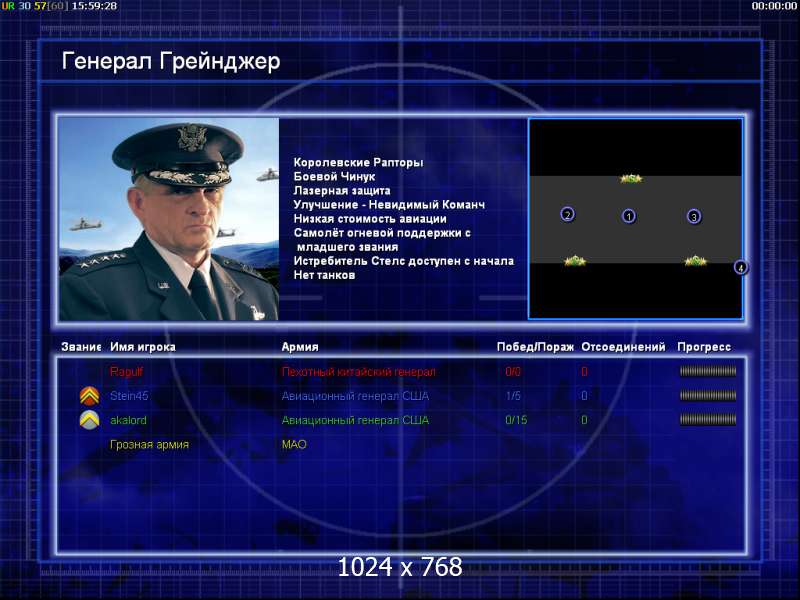800x600 pixels.
Task: Click 'Нет танков' line
Action: tap(324, 275)
